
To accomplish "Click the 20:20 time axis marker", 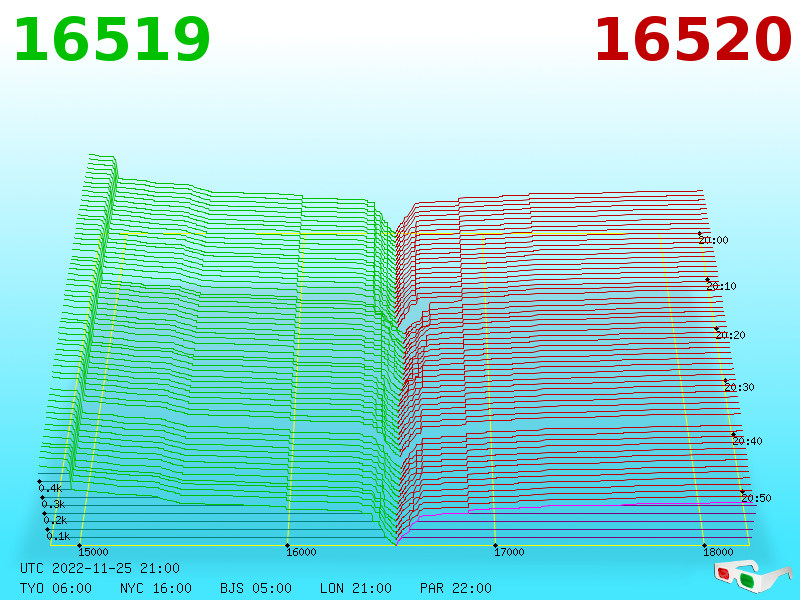I will 730,335.
